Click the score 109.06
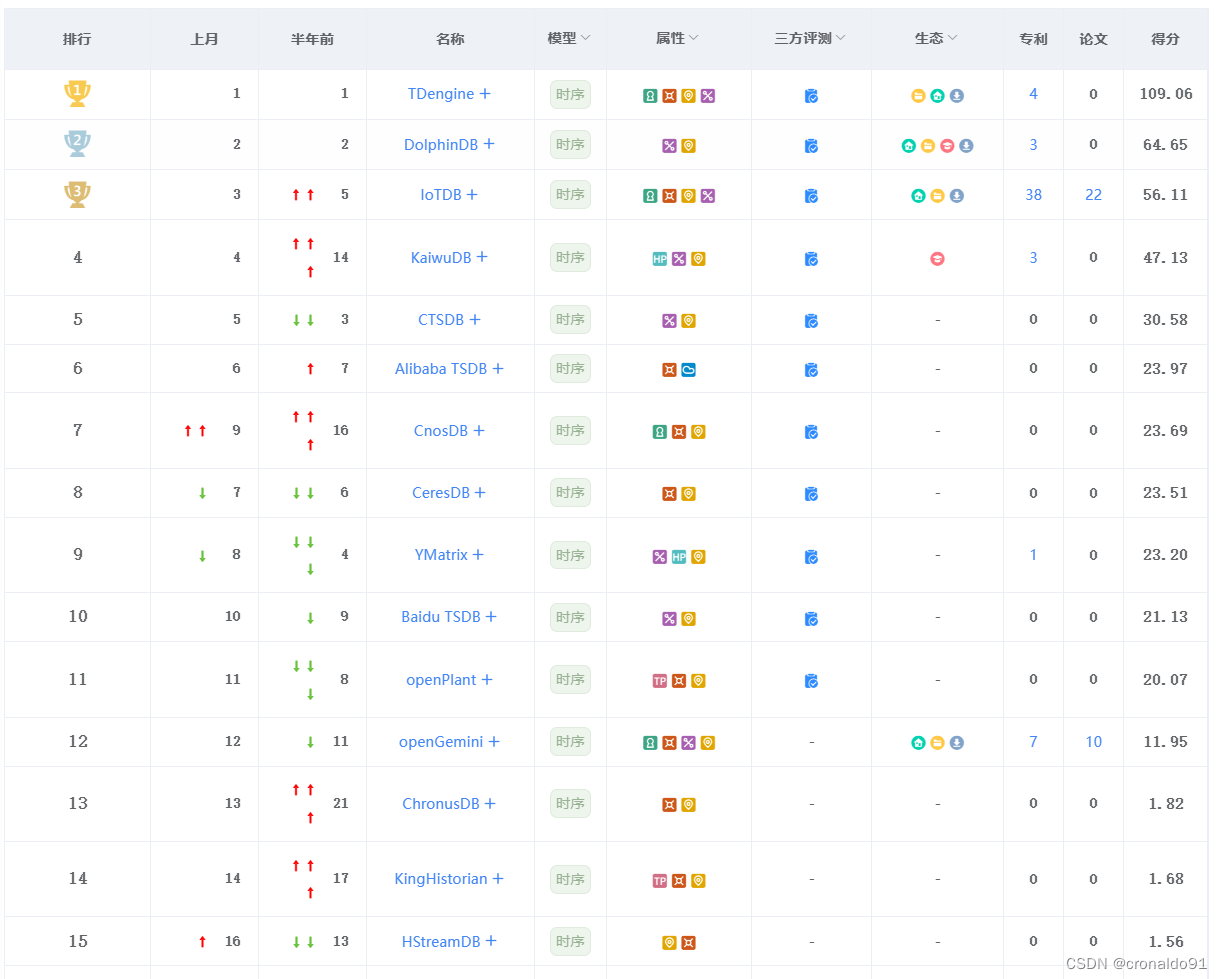 [x=1166, y=94]
